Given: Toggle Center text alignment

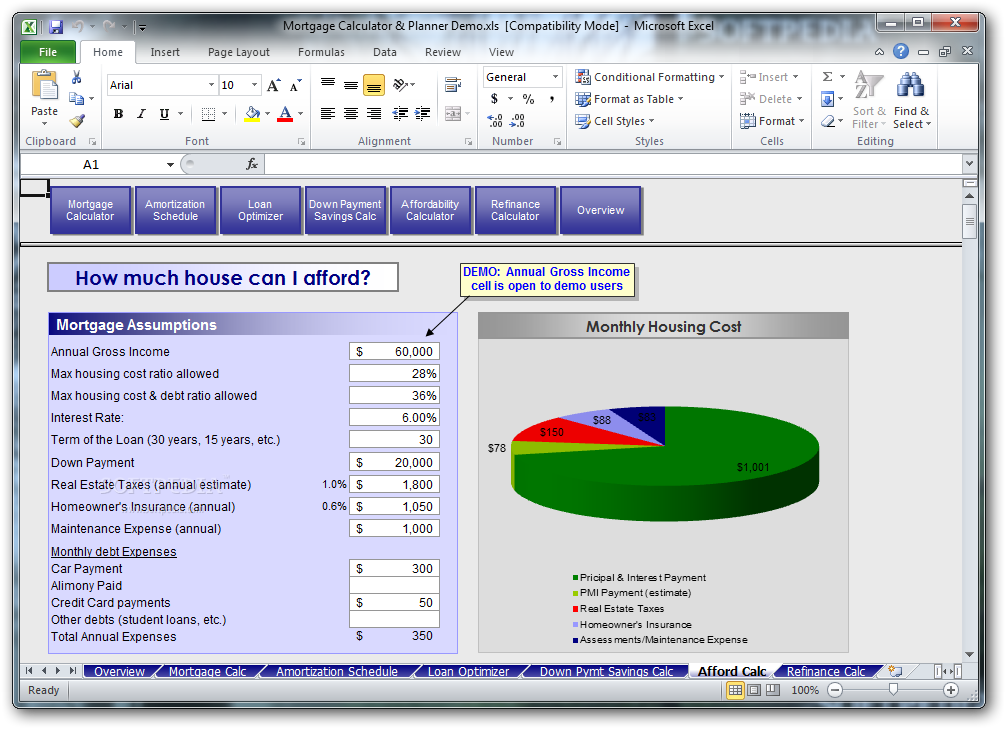Looking at the screenshot, I should tap(351, 114).
